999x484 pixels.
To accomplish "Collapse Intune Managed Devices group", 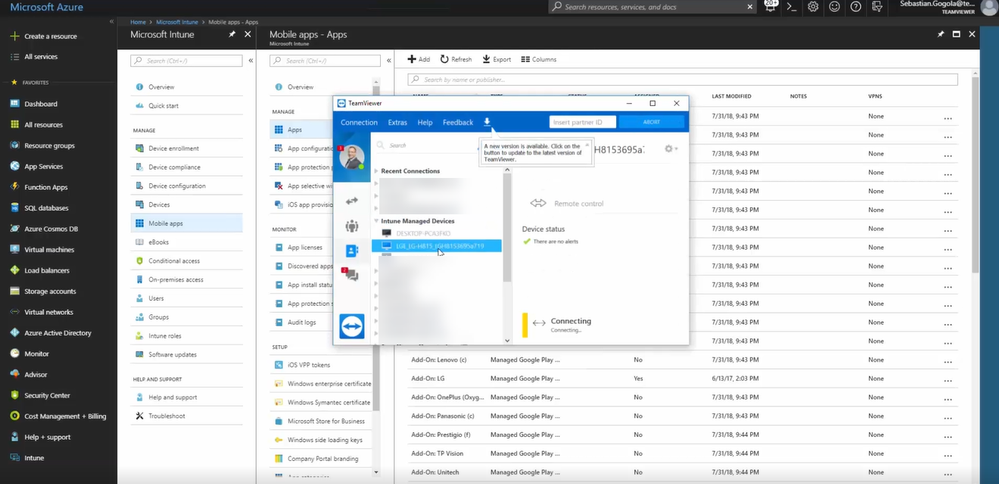I will coord(376,221).
